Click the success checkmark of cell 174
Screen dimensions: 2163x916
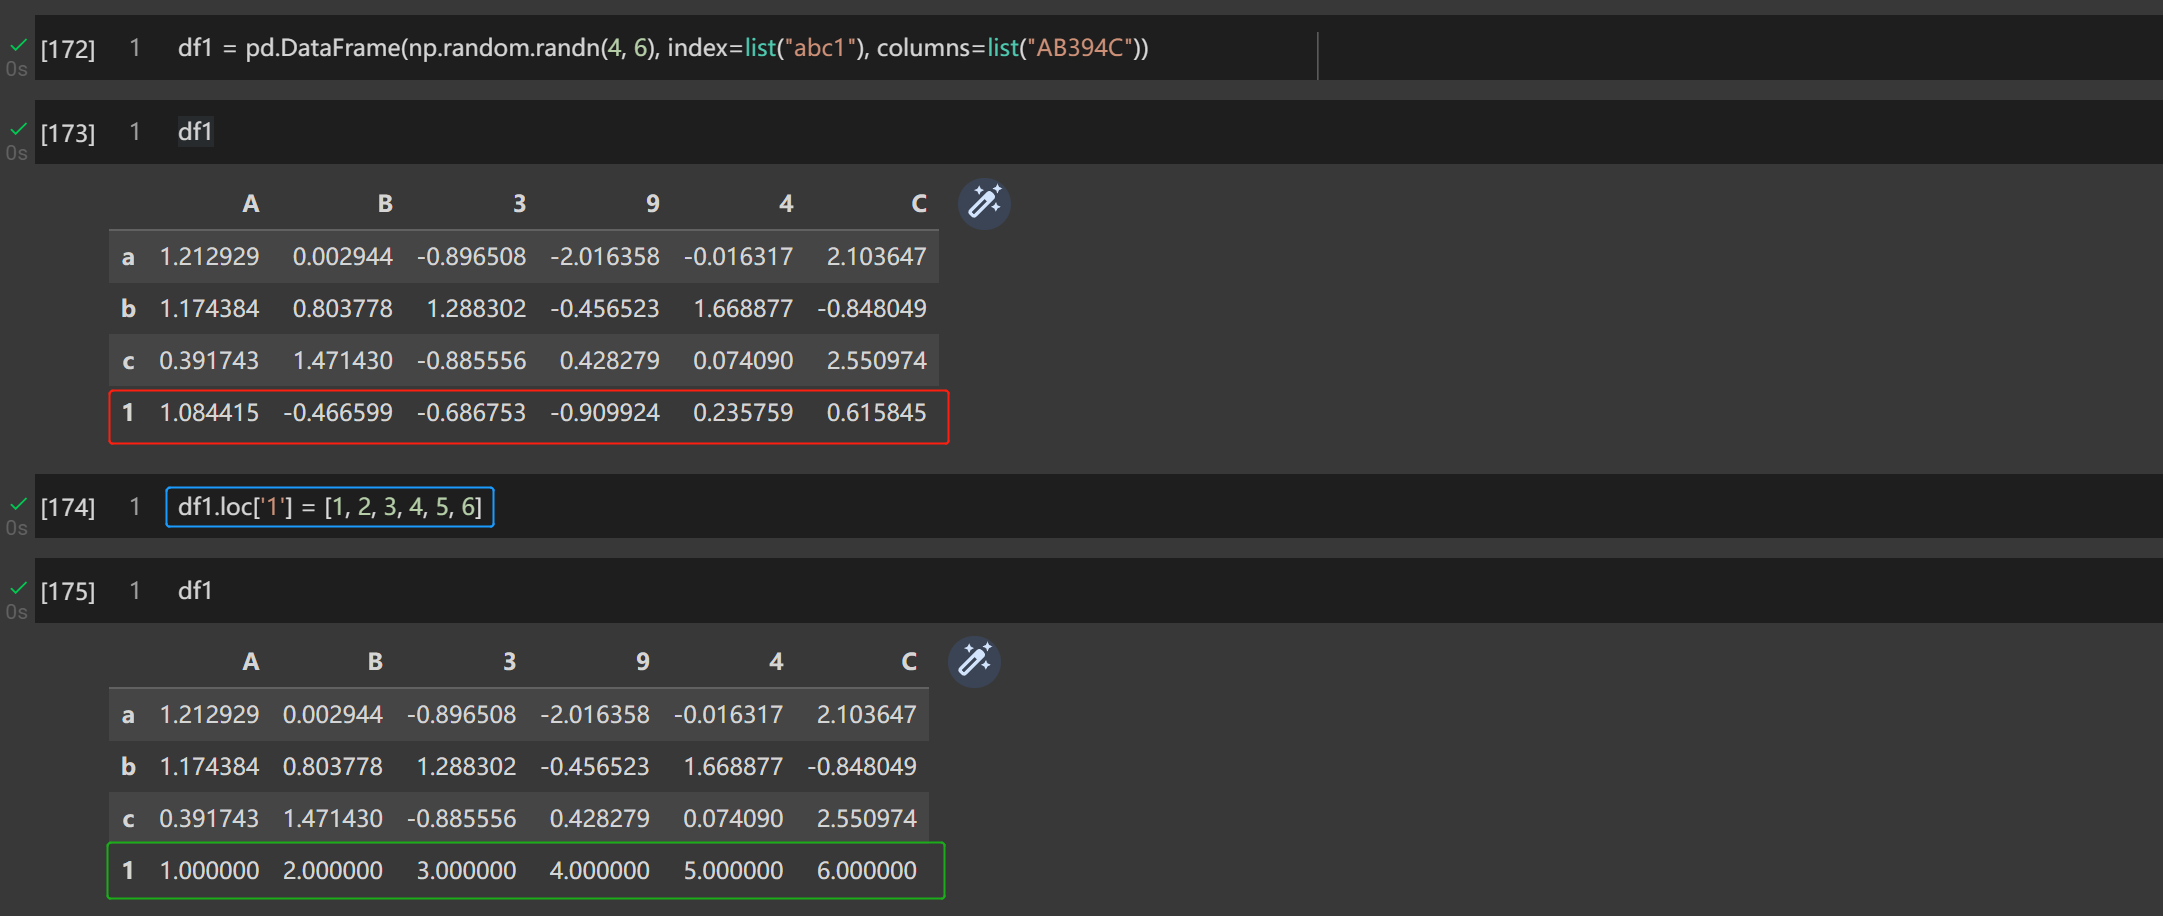(x=18, y=504)
